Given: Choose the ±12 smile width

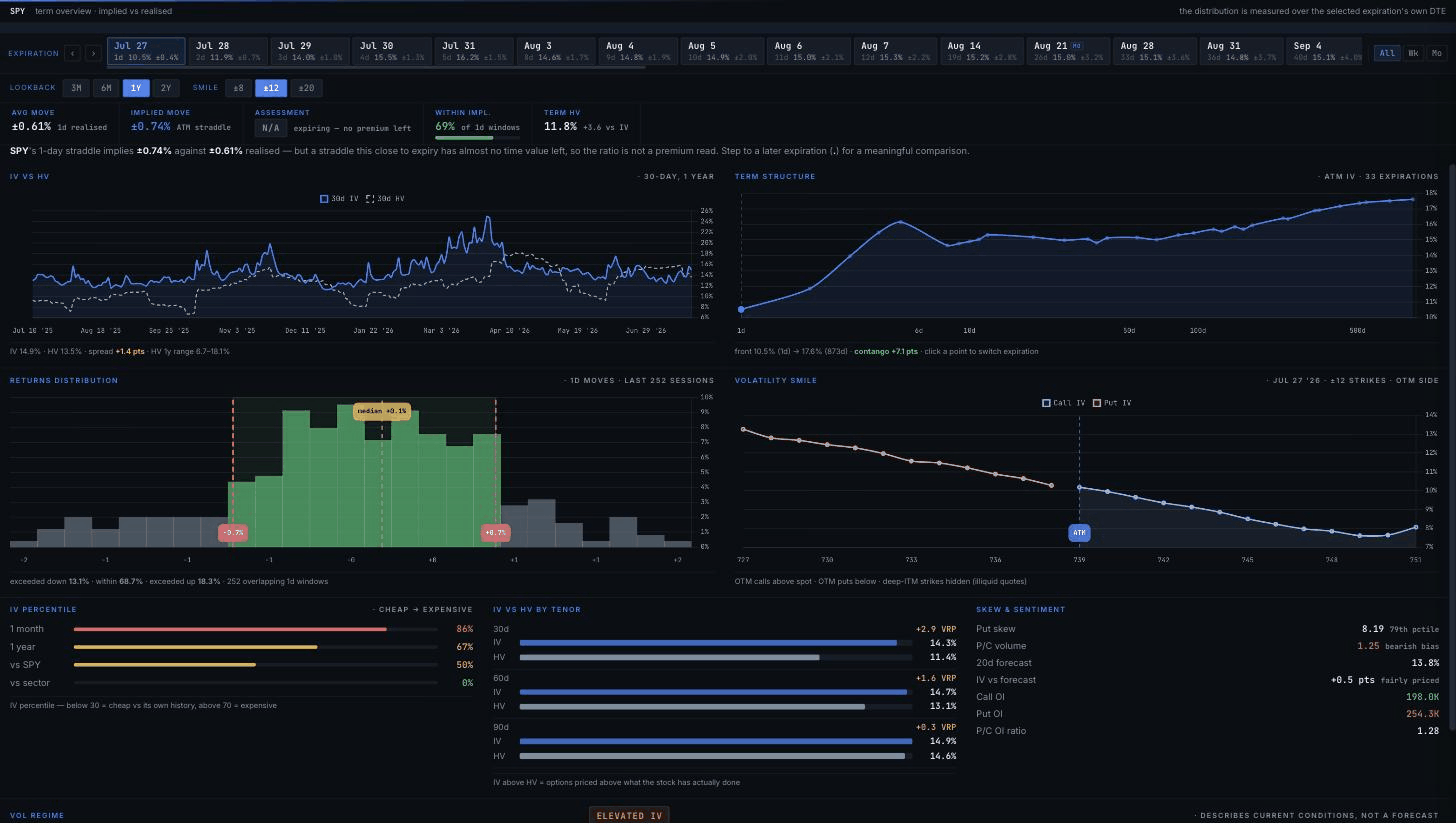Looking at the screenshot, I should click(271, 88).
